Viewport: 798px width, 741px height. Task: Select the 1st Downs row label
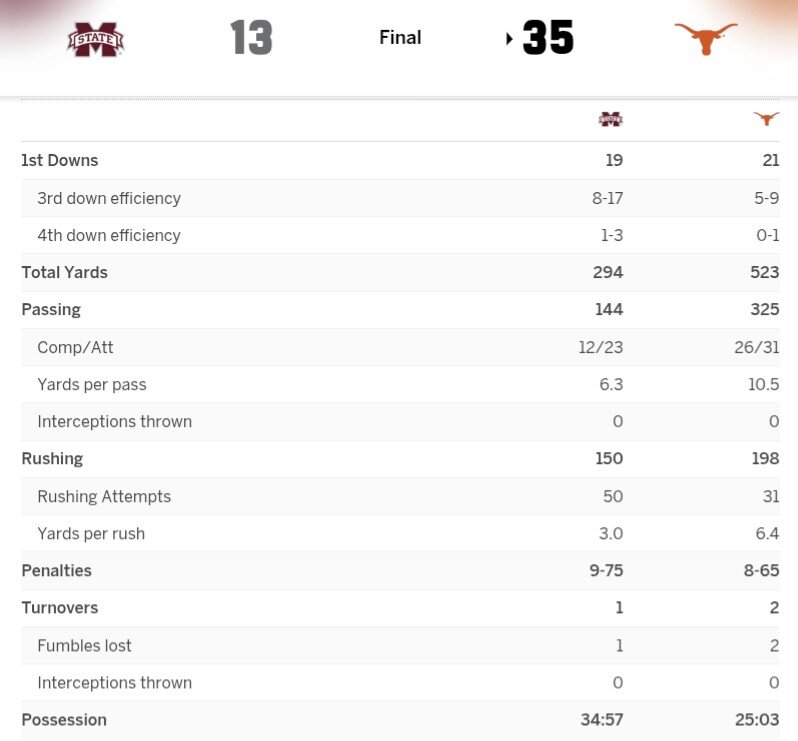click(60, 160)
